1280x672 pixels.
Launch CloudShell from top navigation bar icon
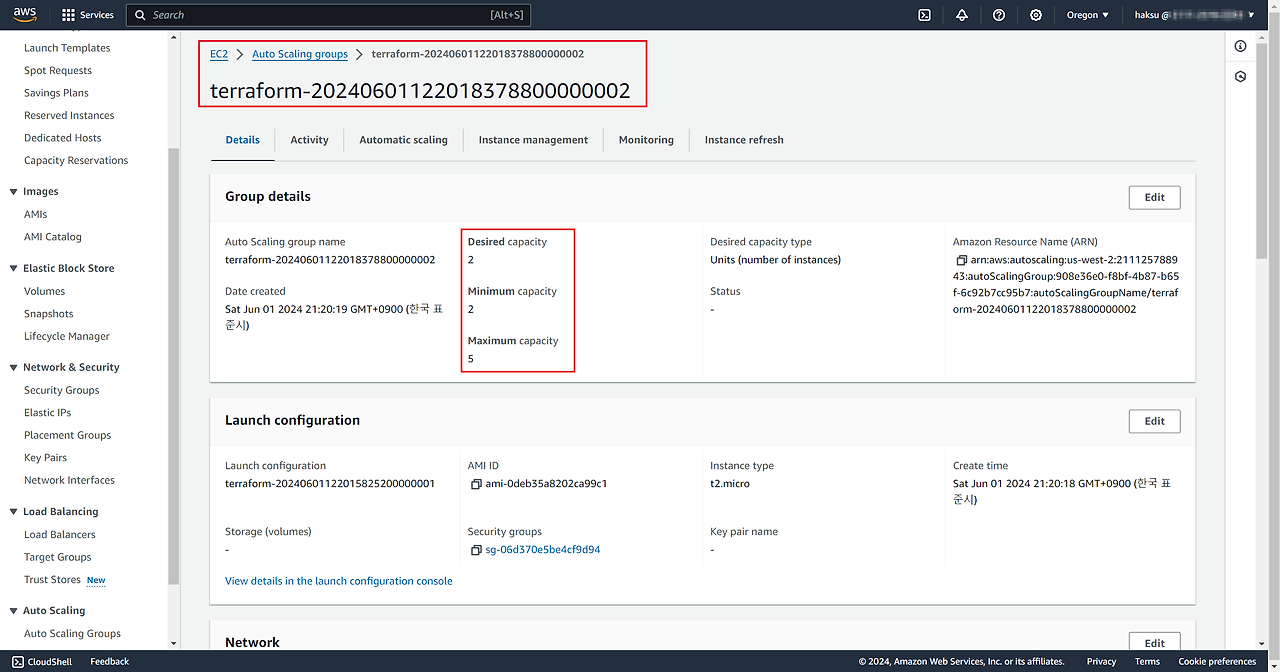(x=925, y=15)
